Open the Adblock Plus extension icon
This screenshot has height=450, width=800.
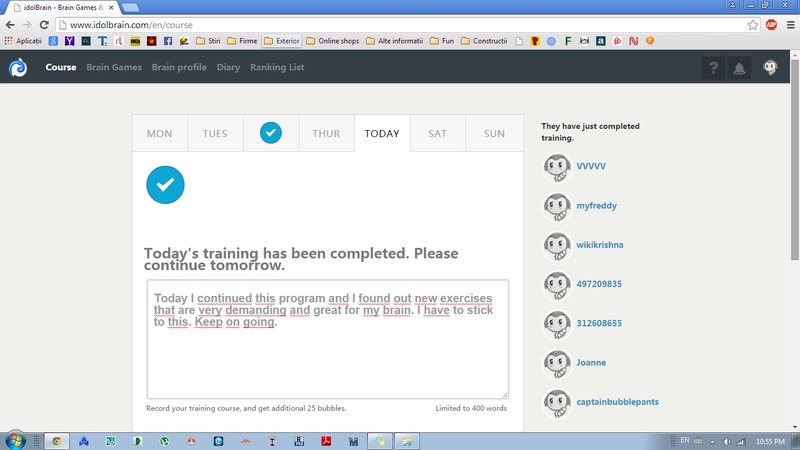(x=771, y=24)
